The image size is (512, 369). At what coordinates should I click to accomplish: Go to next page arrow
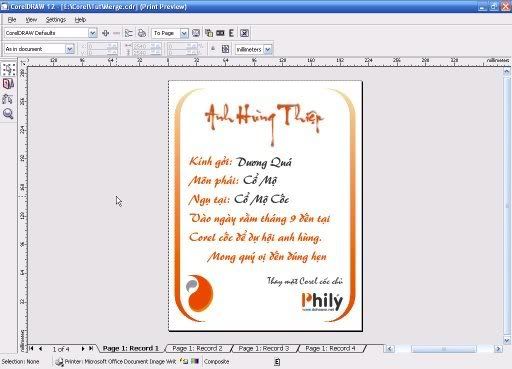coord(83,349)
